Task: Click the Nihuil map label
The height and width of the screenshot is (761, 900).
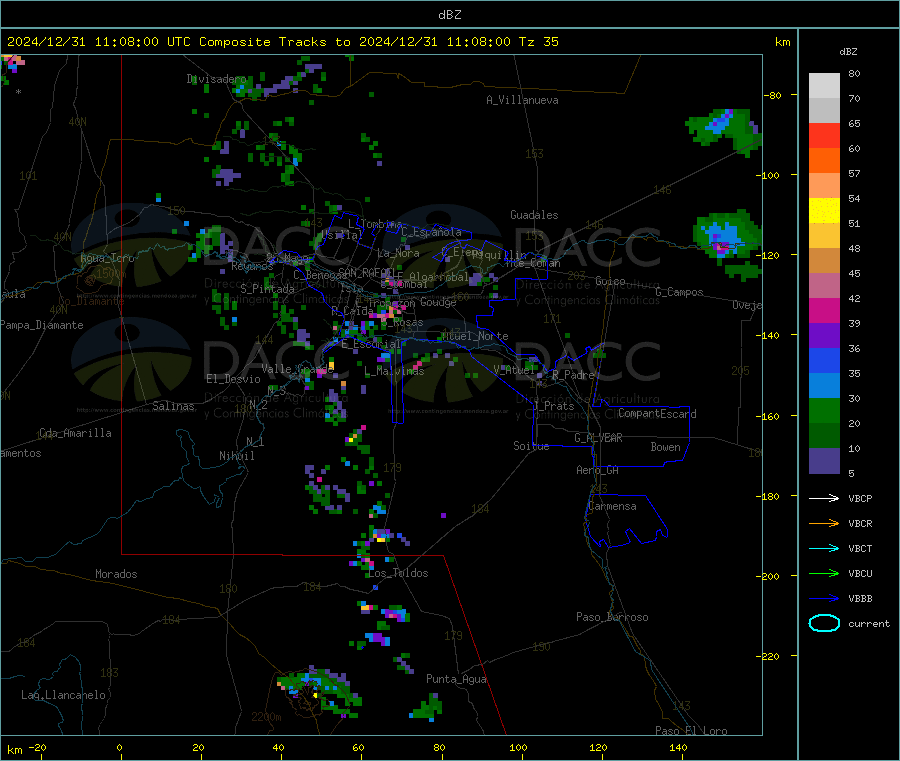Action: click(236, 456)
